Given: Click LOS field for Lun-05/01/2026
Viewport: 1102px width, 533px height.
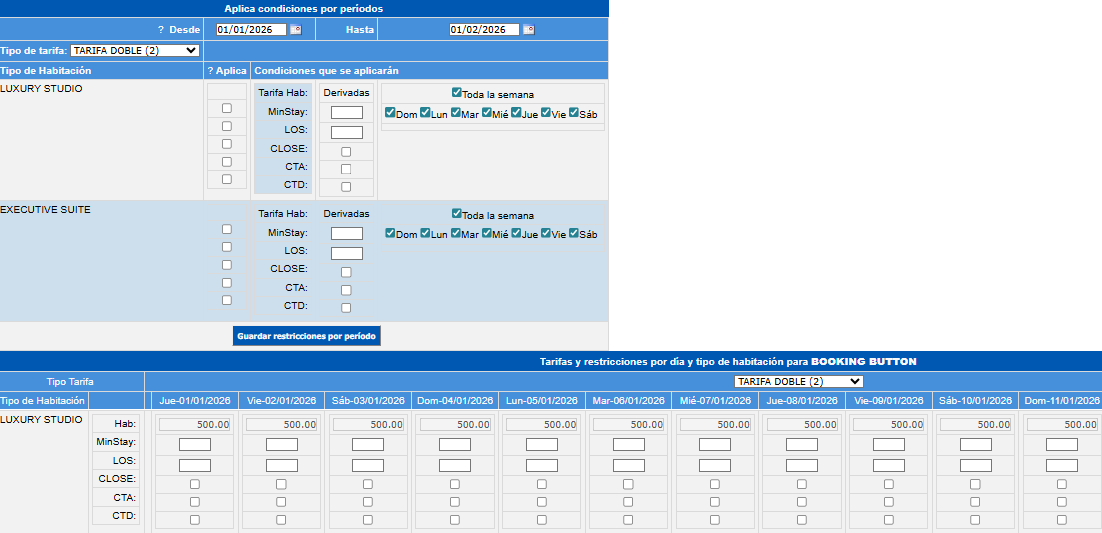Looking at the screenshot, I should (541, 465).
